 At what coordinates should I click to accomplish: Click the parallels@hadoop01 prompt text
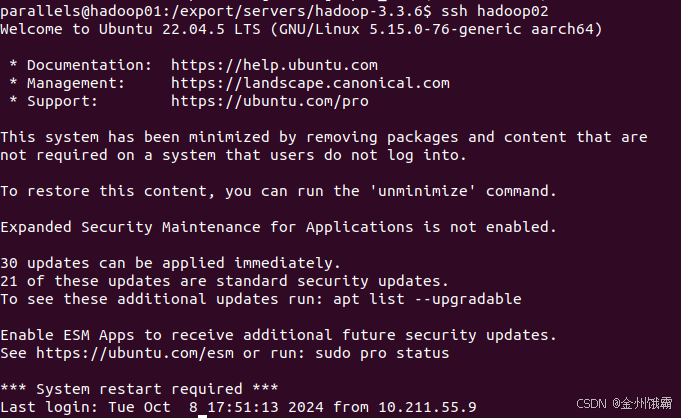pyautogui.click(x=85, y=11)
